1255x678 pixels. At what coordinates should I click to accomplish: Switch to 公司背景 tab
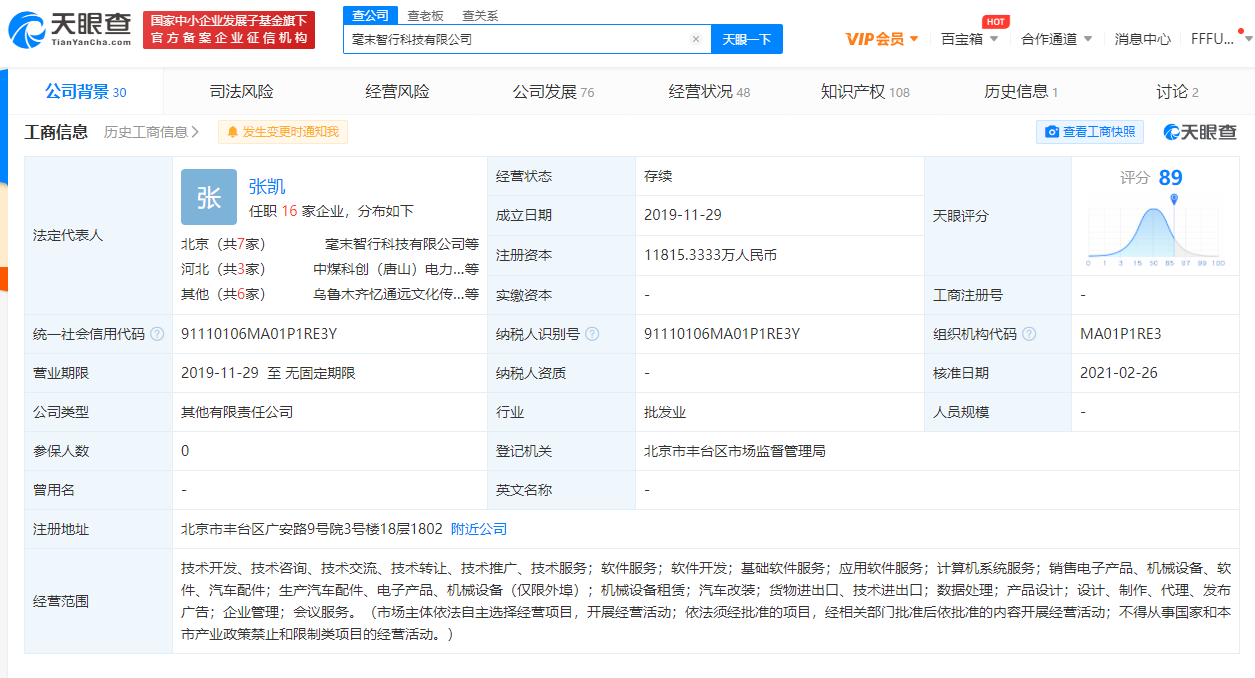pyautogui.click(x=85, y=92)
